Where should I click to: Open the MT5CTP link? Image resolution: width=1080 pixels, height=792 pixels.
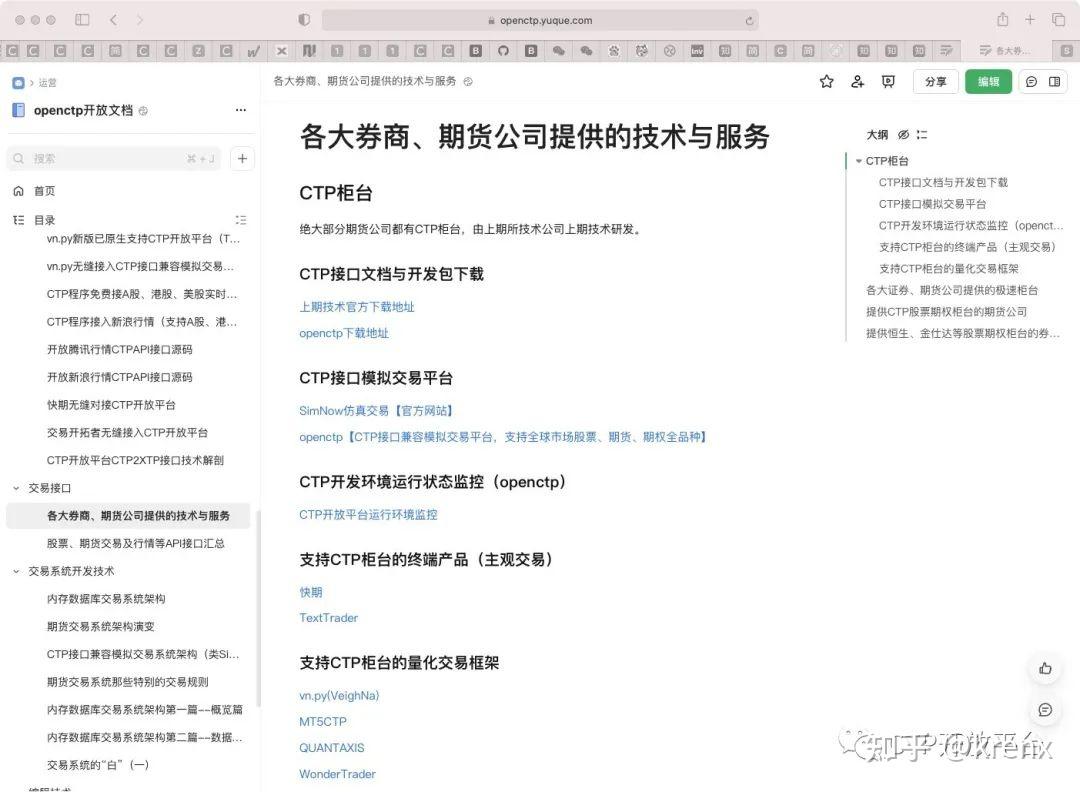(x=322, y=722)
